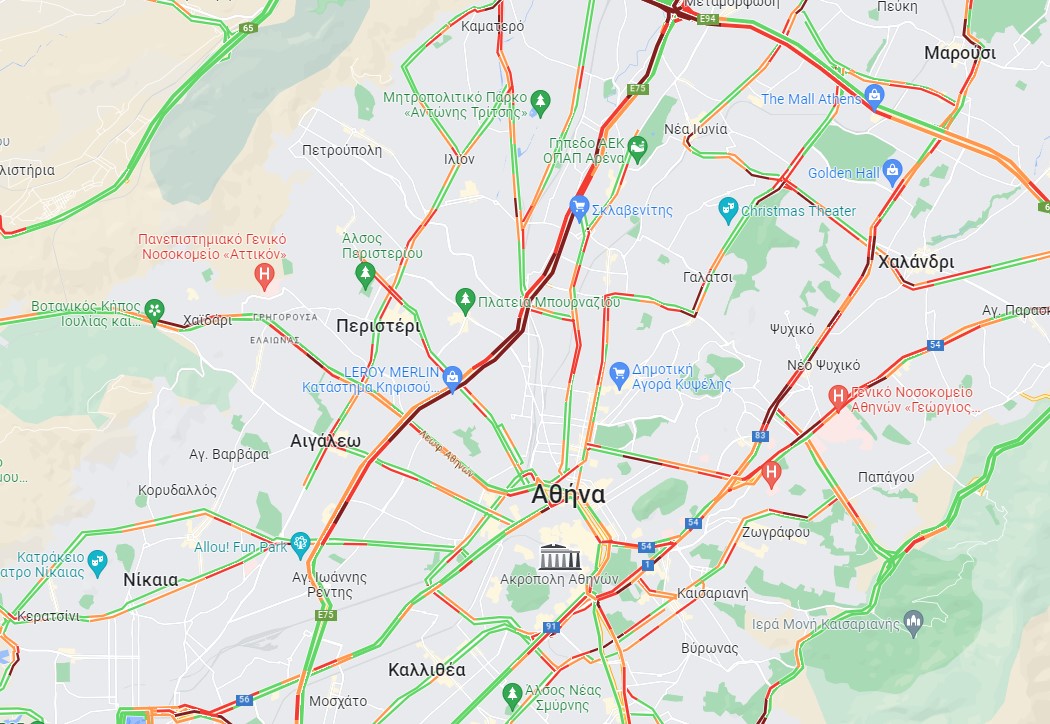The image size is (1050, 724).
Task: Click the Αττικόν hospital H marker
Action: 265,275
